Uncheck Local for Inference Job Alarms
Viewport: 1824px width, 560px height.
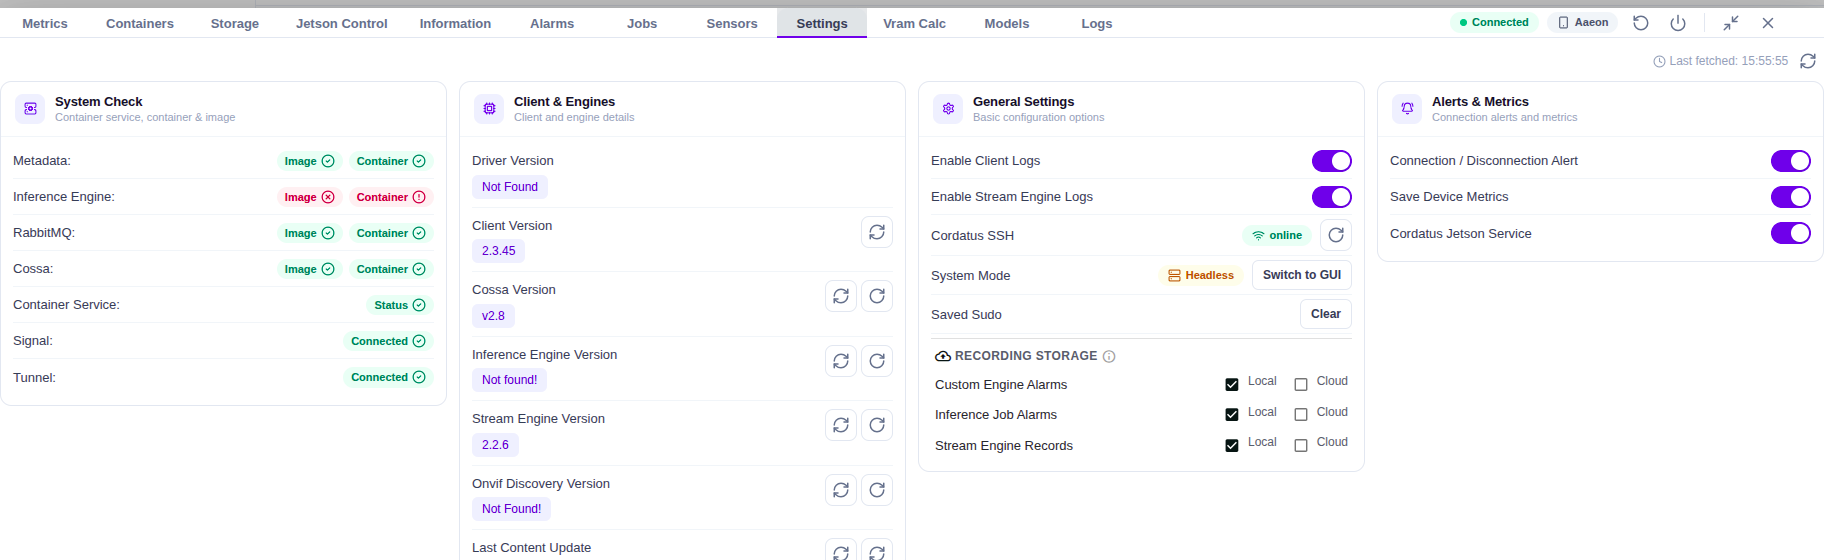[x=1232, y=414]
